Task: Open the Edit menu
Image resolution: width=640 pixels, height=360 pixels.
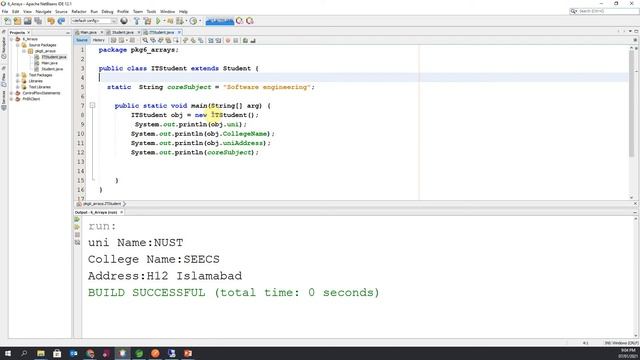Action: click(x=16, y=11)
